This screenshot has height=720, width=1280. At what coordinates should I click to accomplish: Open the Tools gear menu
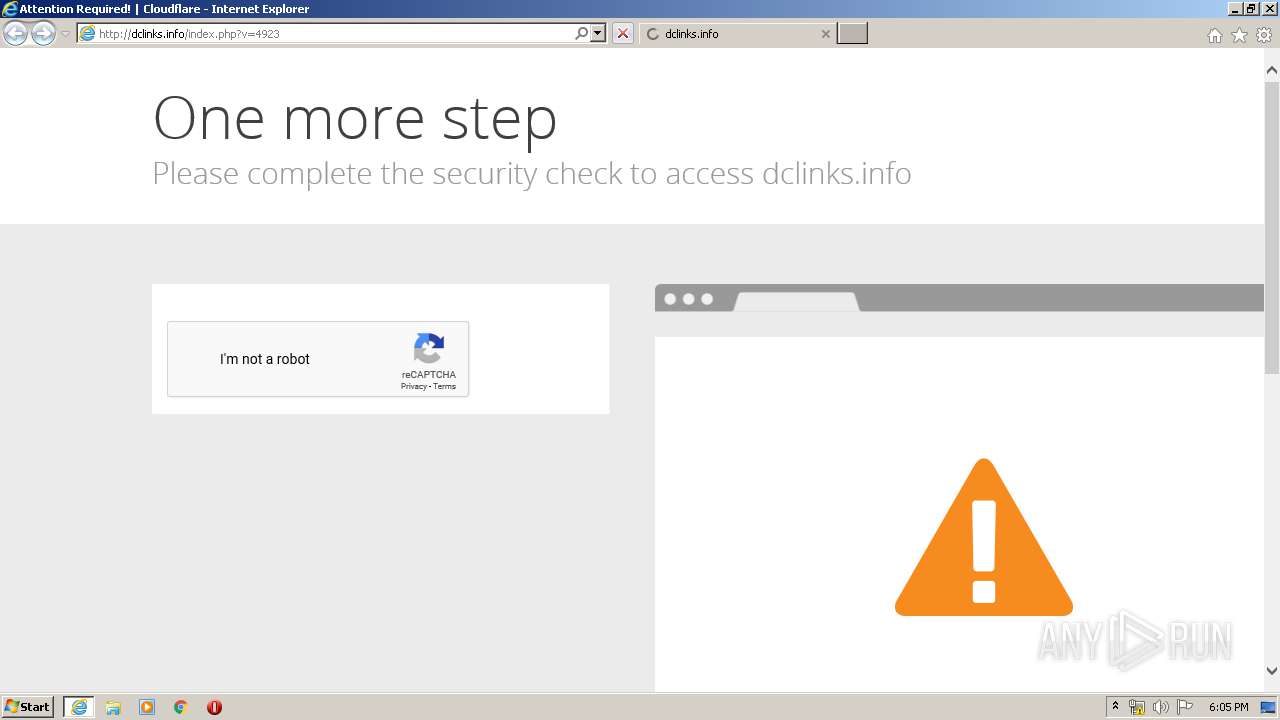coord(1264,35)
